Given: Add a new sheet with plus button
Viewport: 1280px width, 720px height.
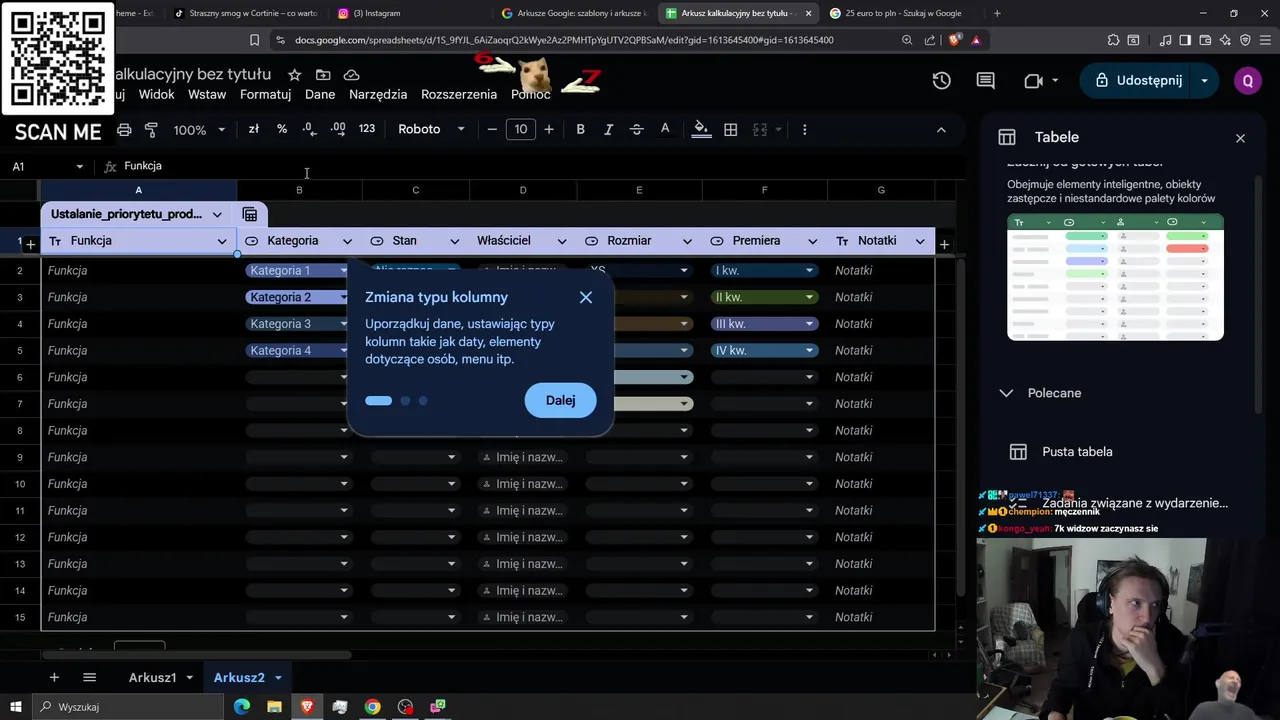Looking at the screenshot, I should tap(54, 678).
